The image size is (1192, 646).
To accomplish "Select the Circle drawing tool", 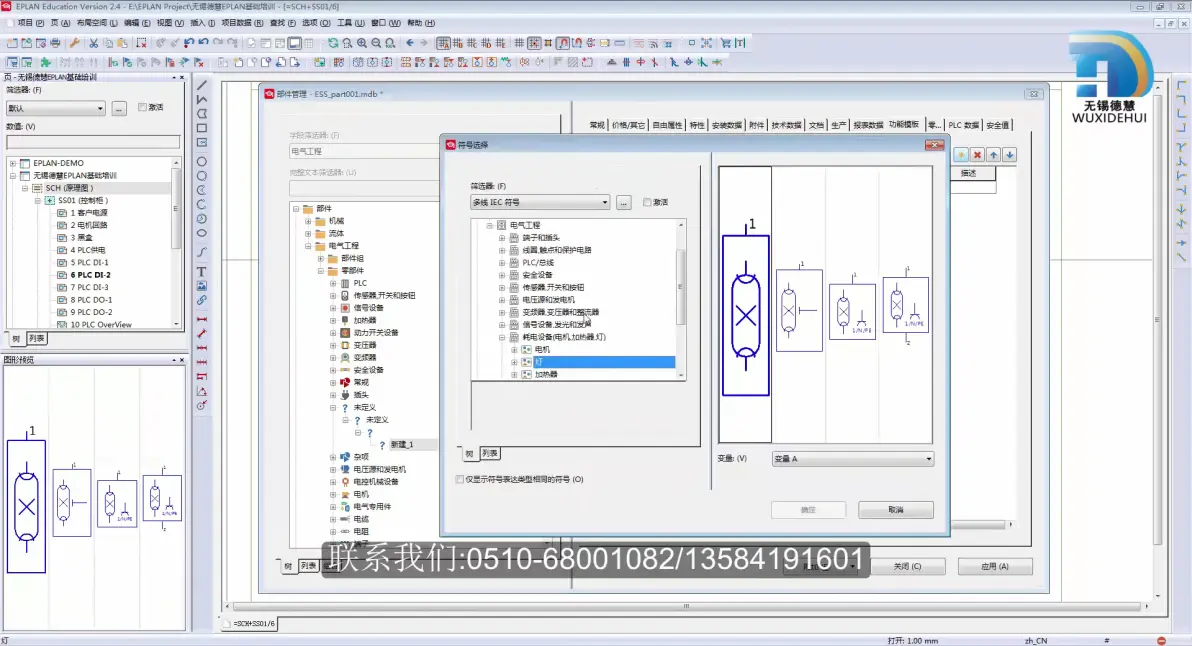I will [x=201, y=161].
